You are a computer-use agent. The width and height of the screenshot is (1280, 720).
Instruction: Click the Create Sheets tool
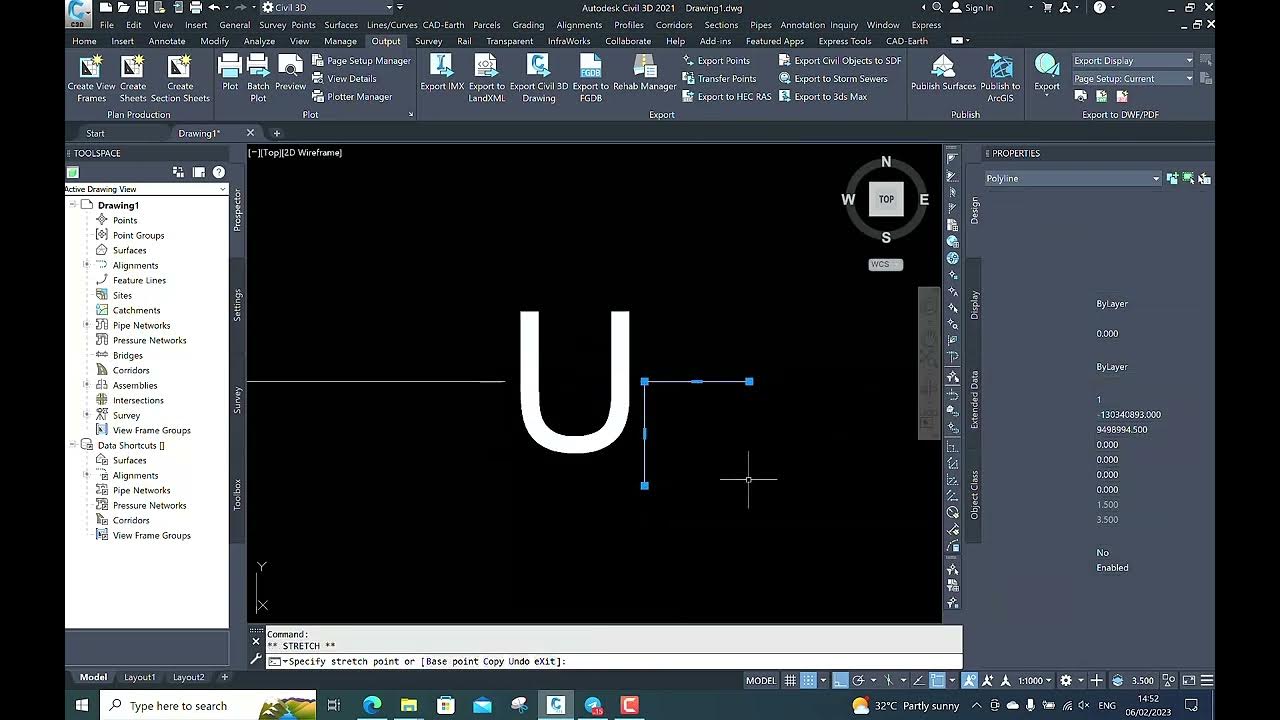point(133,78)
